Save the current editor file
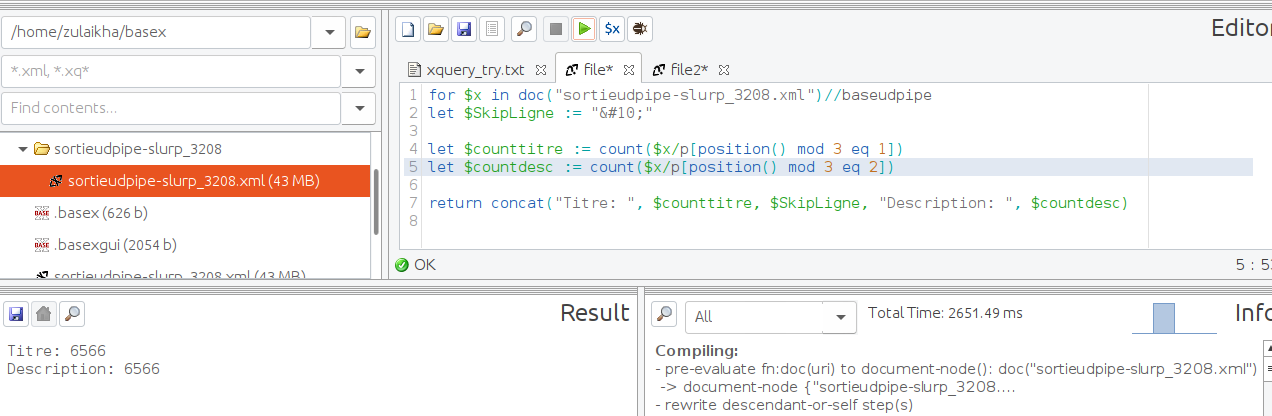The image size is (1272, 416). click(463, 30)
